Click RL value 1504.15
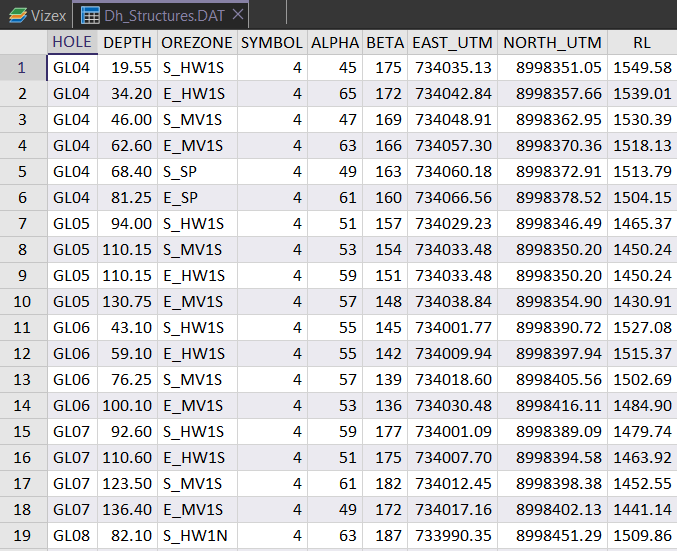This screenshot has height=551, width=677. click(642, 198)
